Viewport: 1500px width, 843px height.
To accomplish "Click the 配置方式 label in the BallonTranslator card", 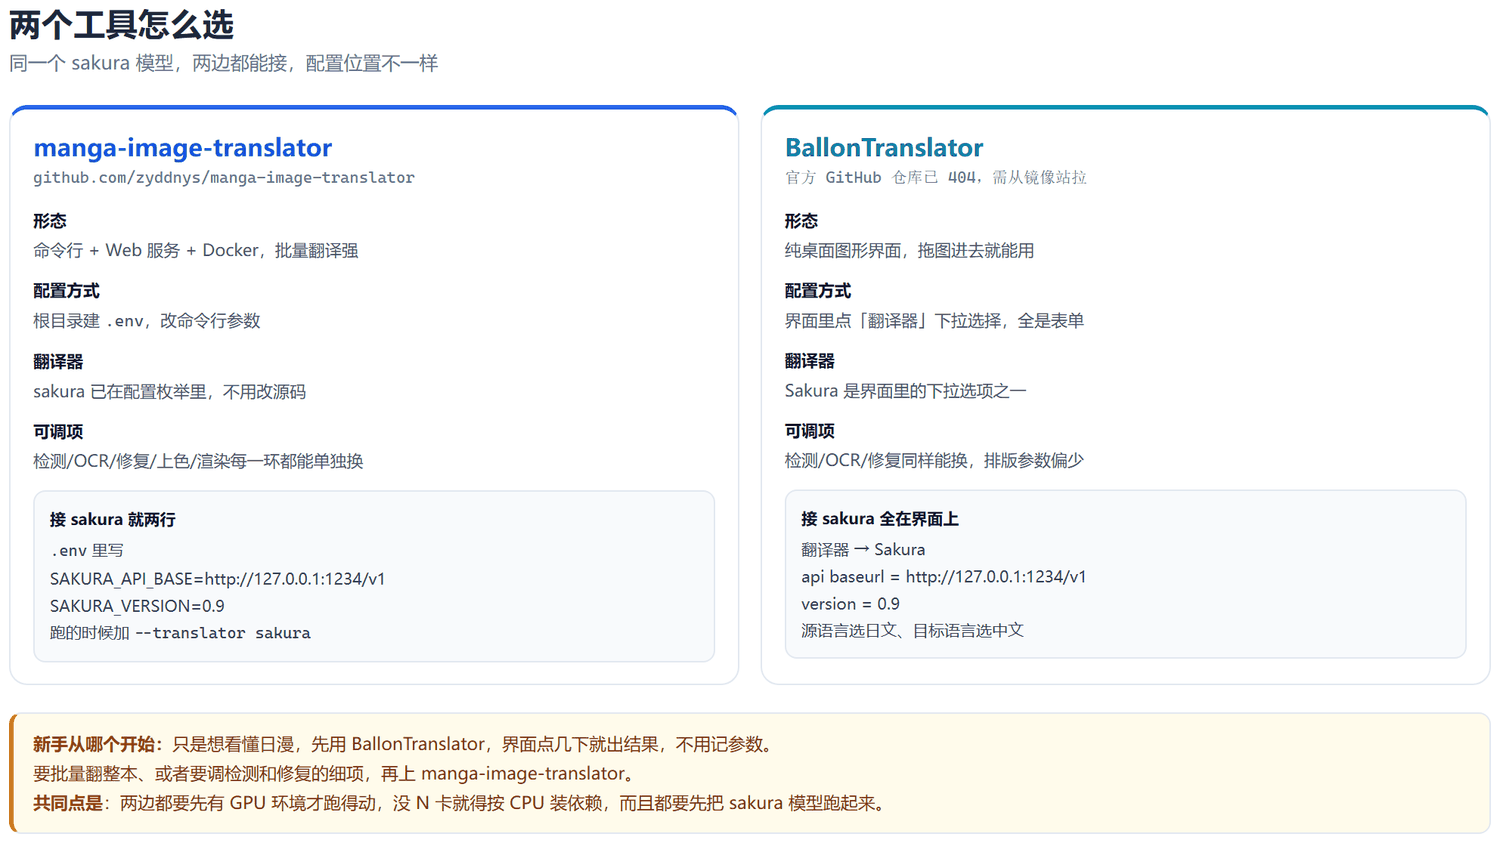I will [818, 291].
